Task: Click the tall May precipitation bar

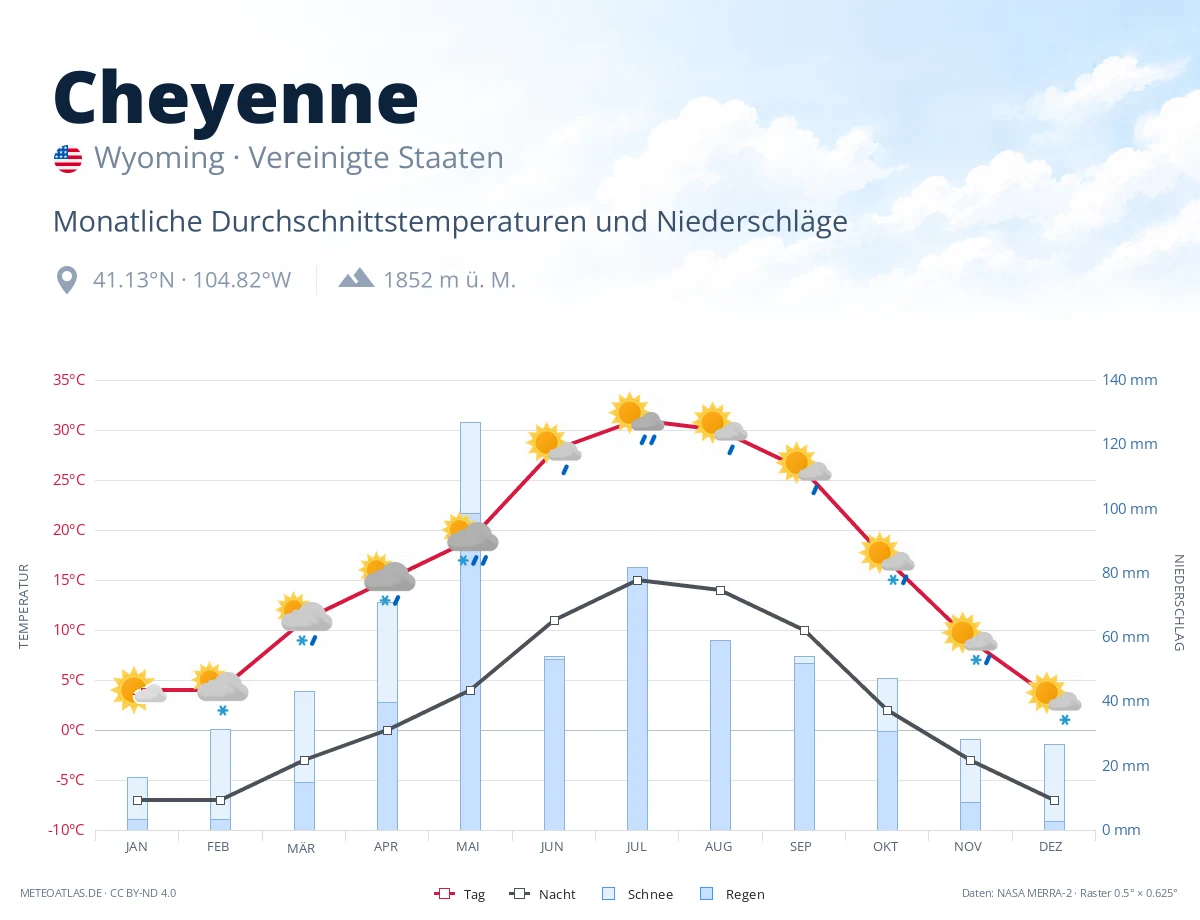Action: click(470, 626)
